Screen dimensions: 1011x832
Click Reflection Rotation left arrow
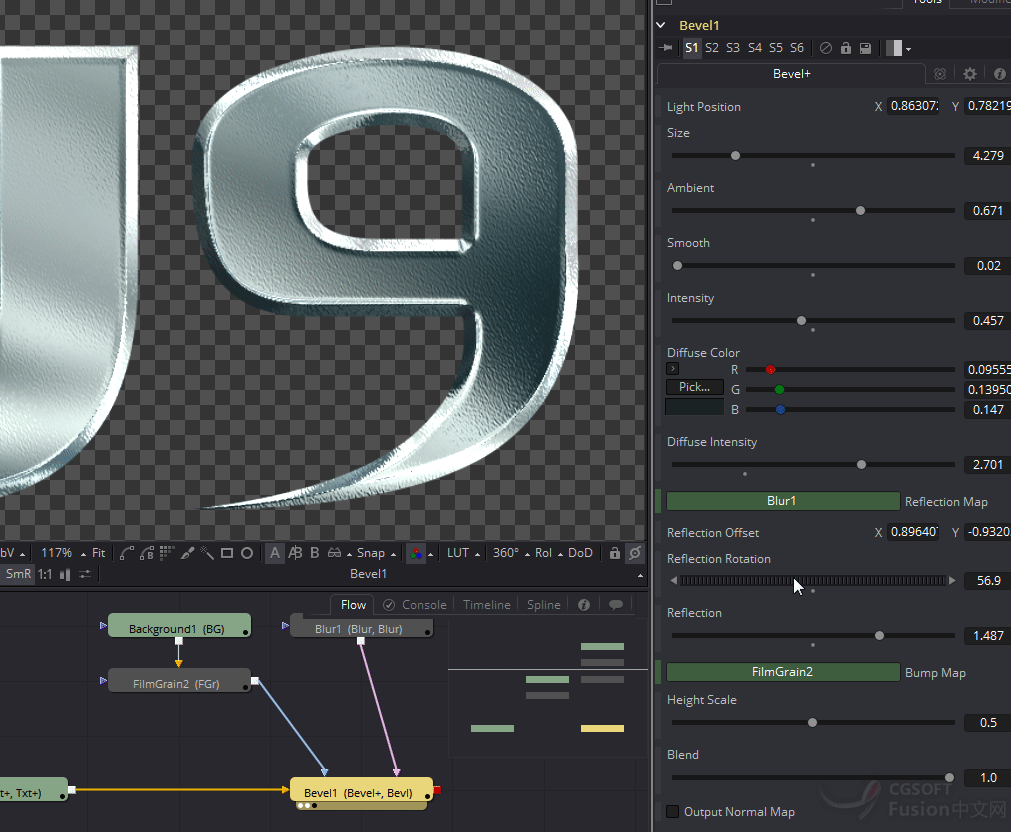tap(674, 580)
